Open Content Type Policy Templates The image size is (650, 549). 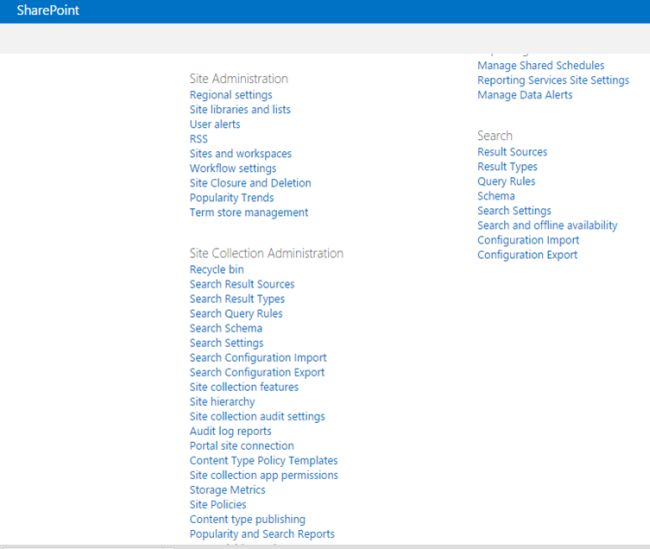pyautogui.click(x=264, y=460)
